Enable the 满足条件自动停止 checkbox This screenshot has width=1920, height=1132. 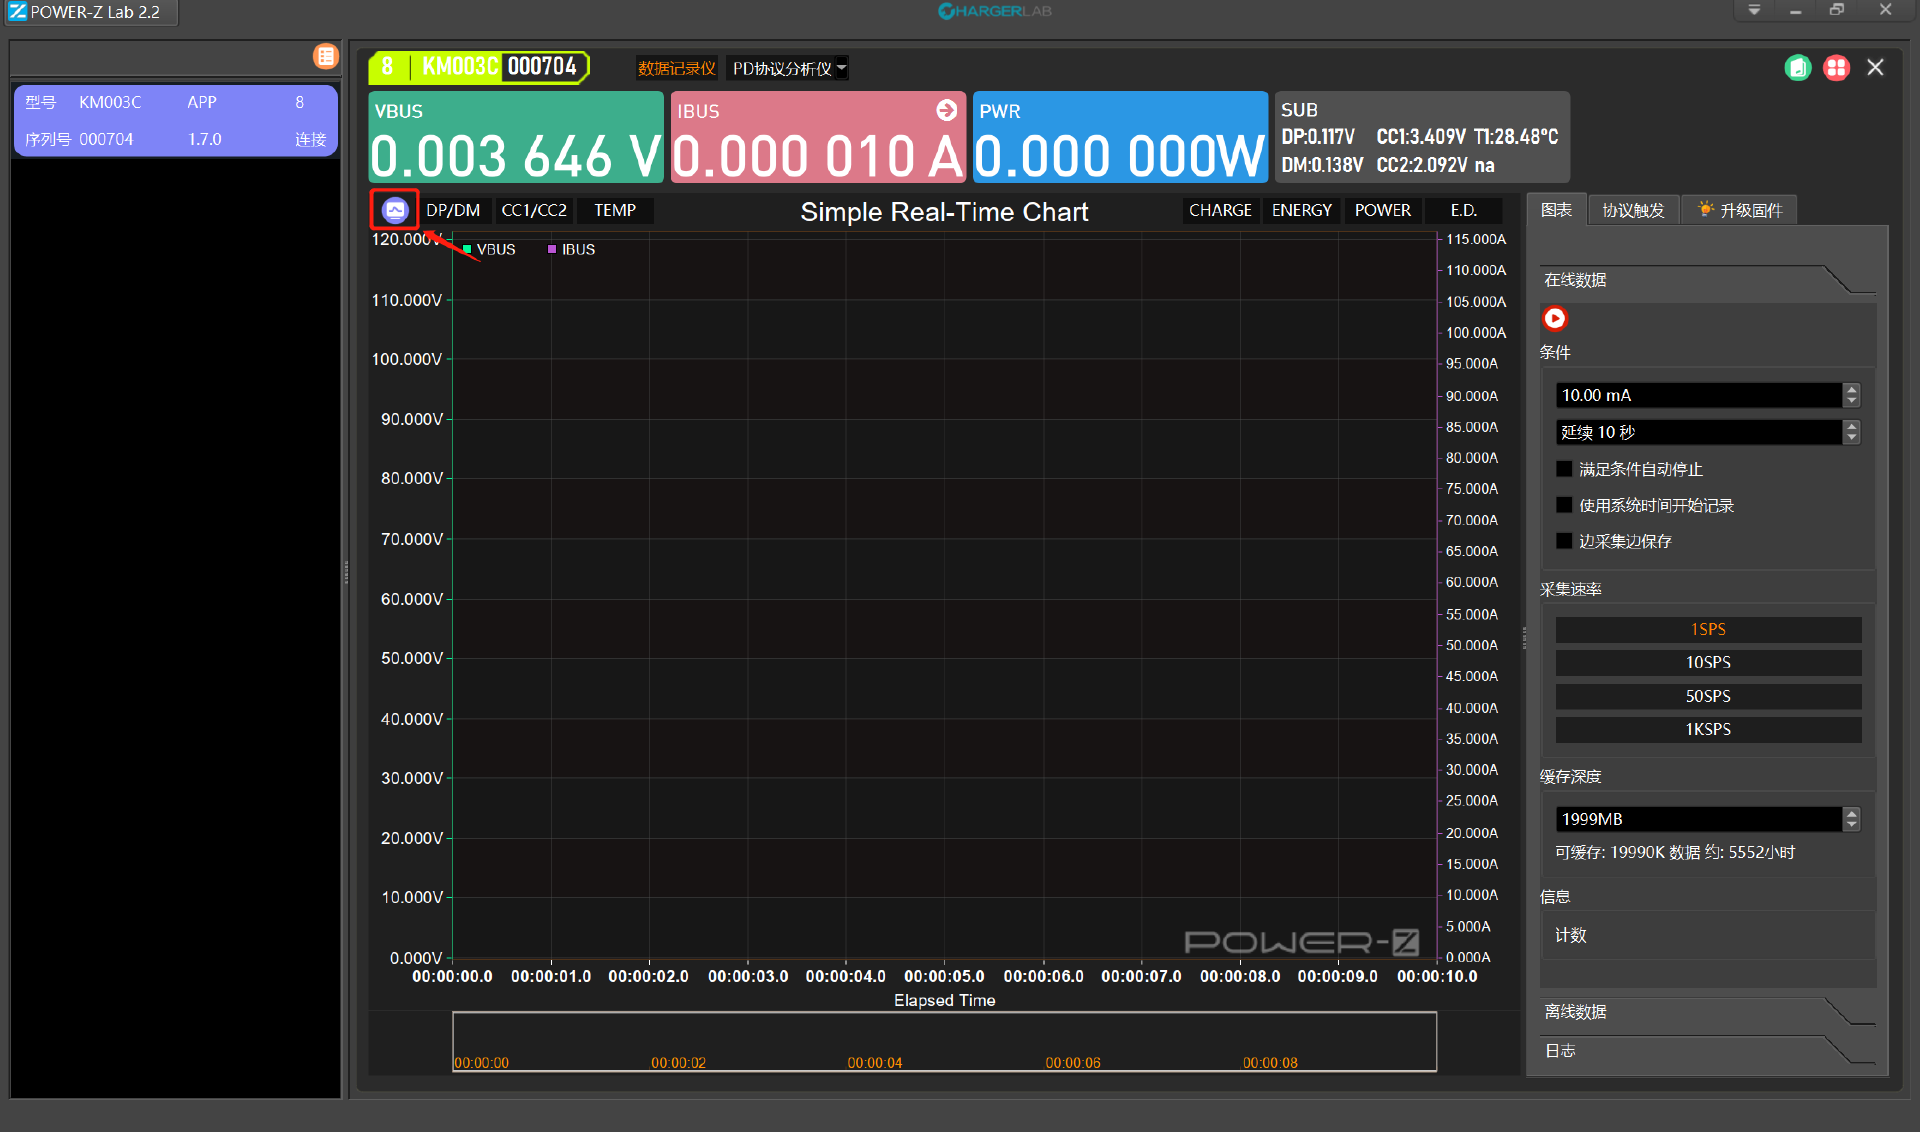(1565, 469)
